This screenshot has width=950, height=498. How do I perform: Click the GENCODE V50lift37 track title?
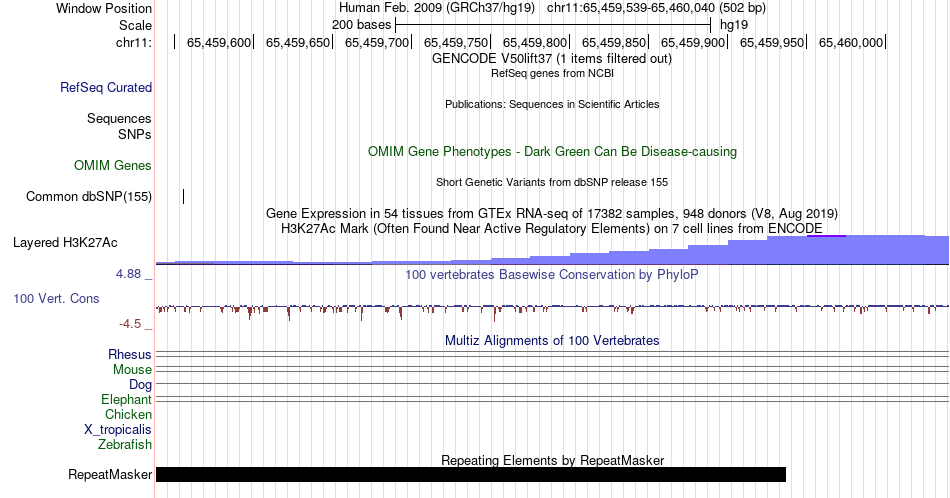point(552,59)
